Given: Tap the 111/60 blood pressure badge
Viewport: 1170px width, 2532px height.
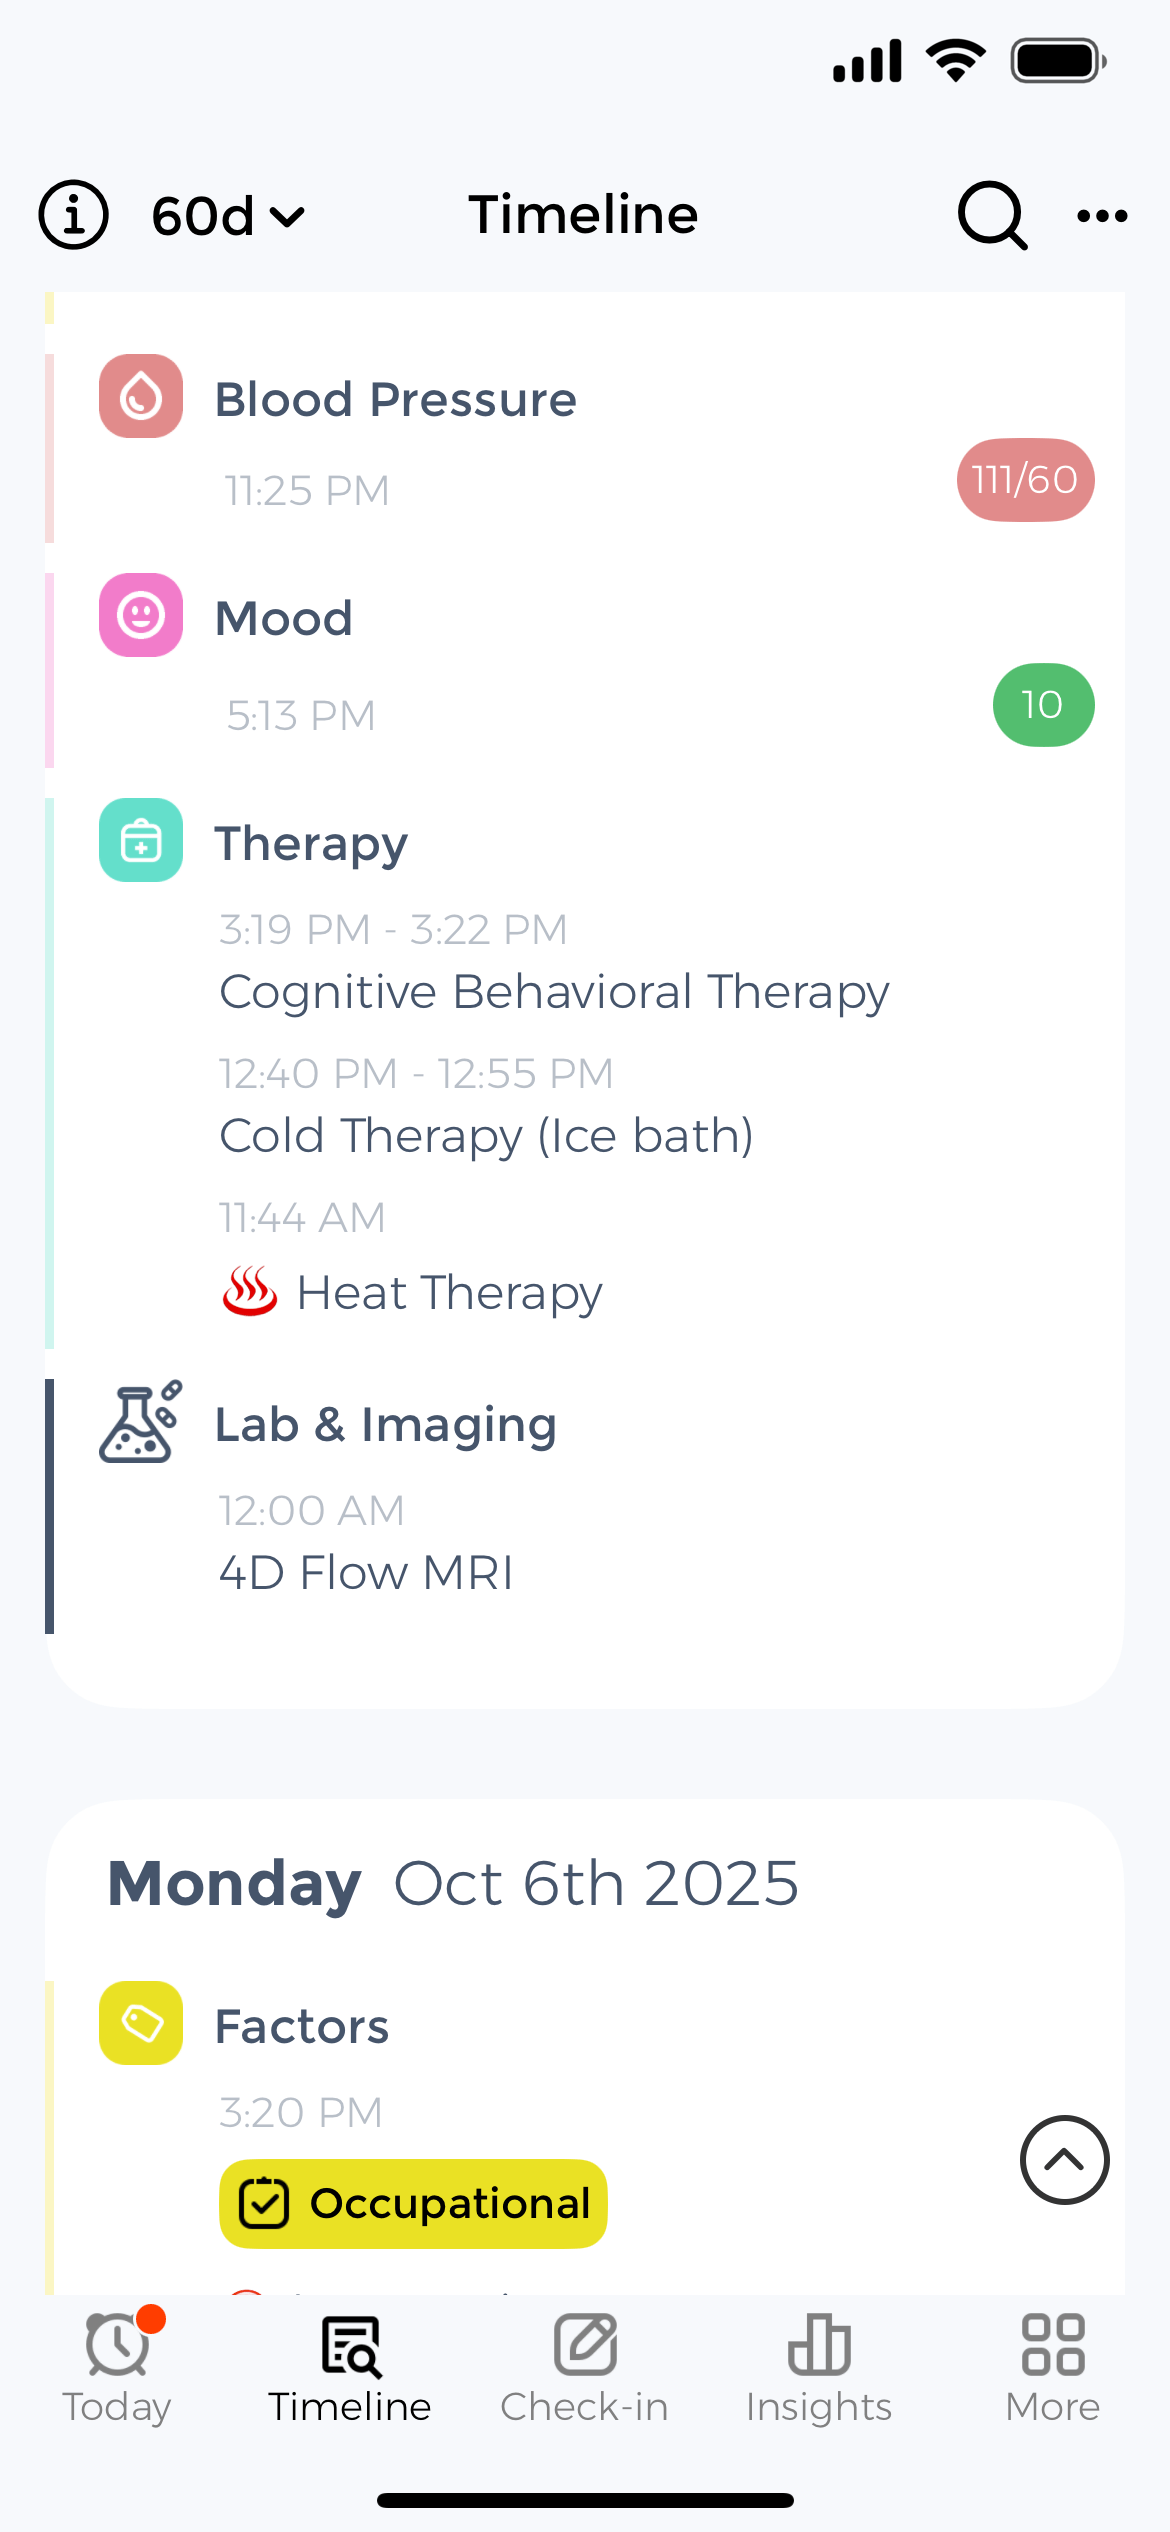Looking at the screenshot, I should click(1025, 480).
